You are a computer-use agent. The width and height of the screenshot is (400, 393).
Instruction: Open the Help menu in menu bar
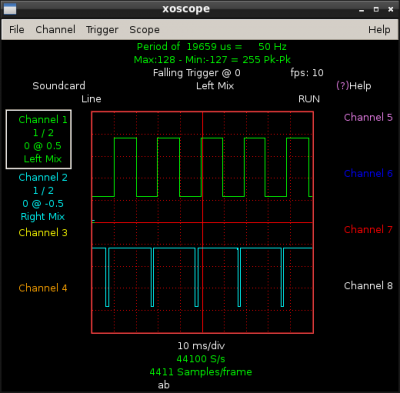click(379, 30)
